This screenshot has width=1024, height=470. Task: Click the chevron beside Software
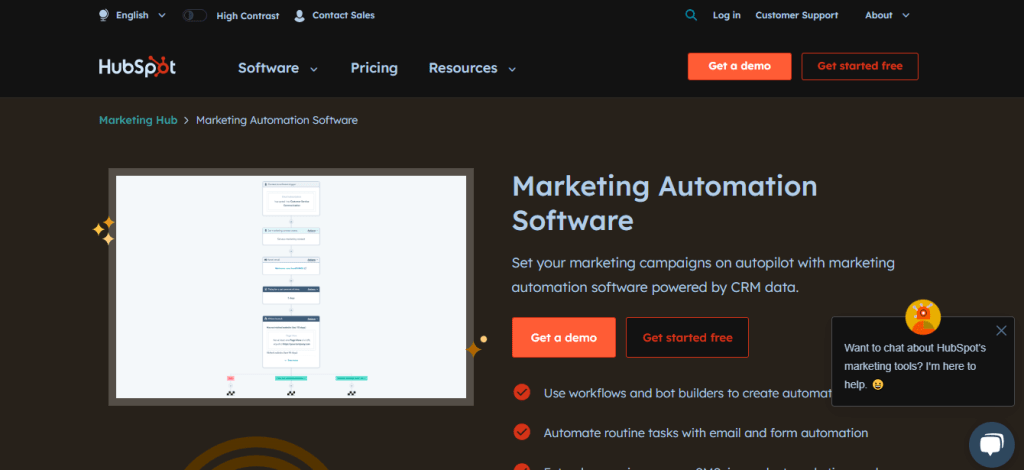313,69
